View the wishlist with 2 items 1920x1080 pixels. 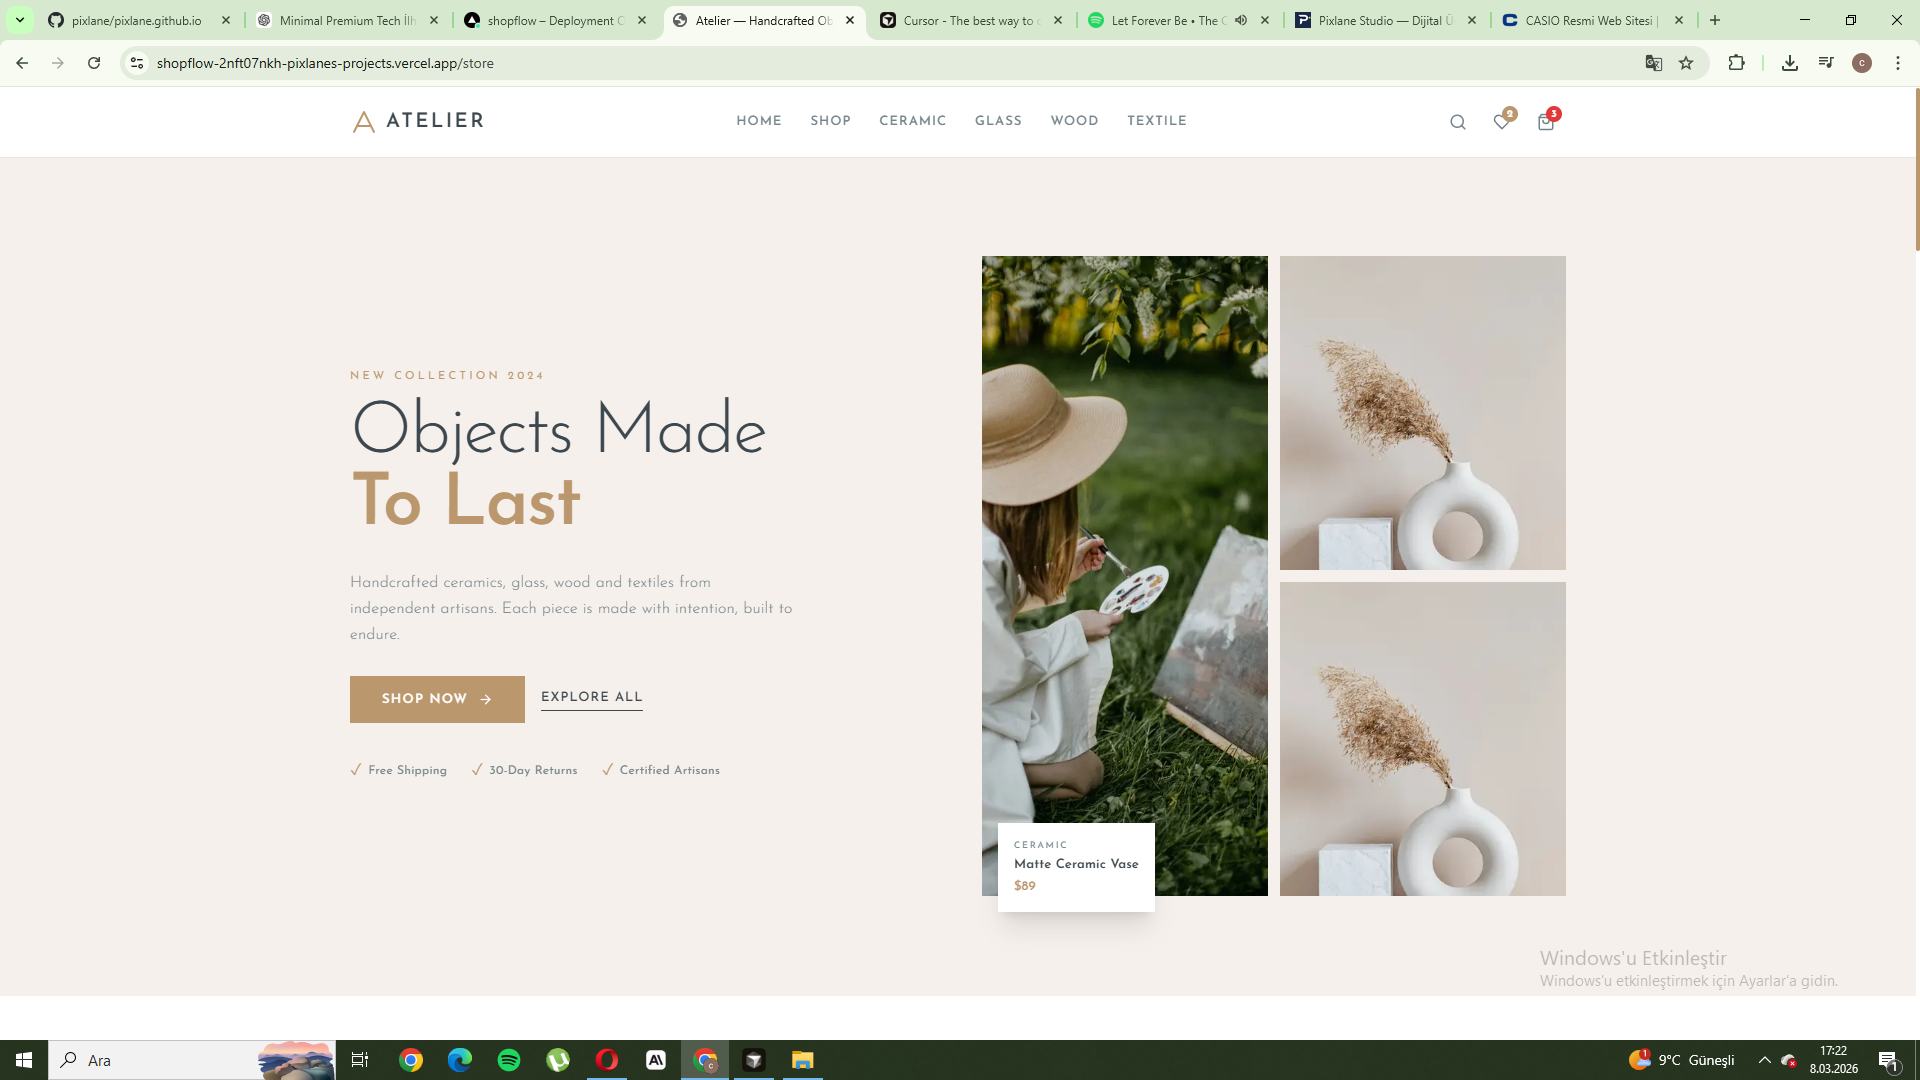click(1501, 121)
